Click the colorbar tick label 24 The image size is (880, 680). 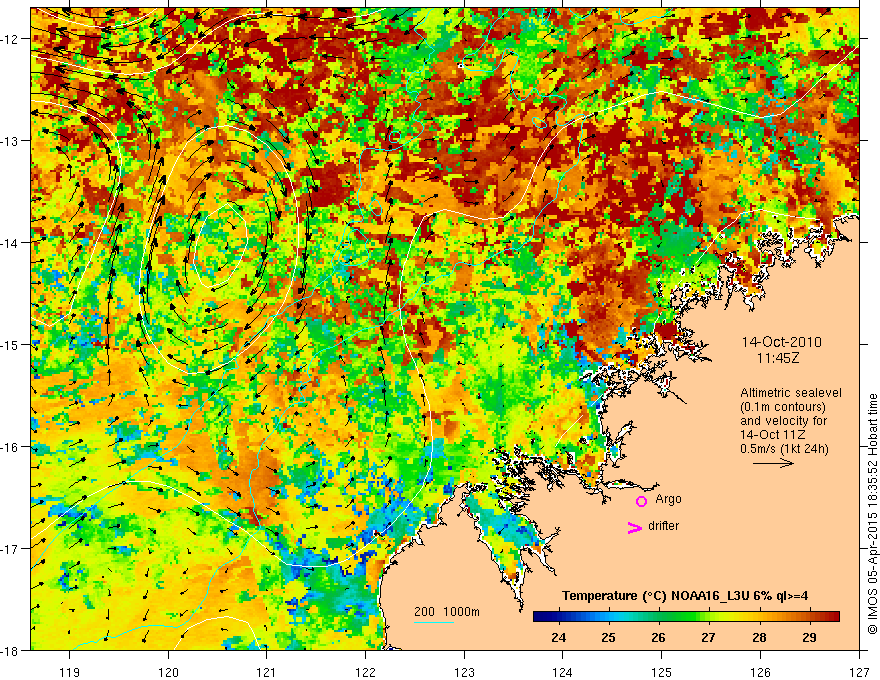(558, 637)
